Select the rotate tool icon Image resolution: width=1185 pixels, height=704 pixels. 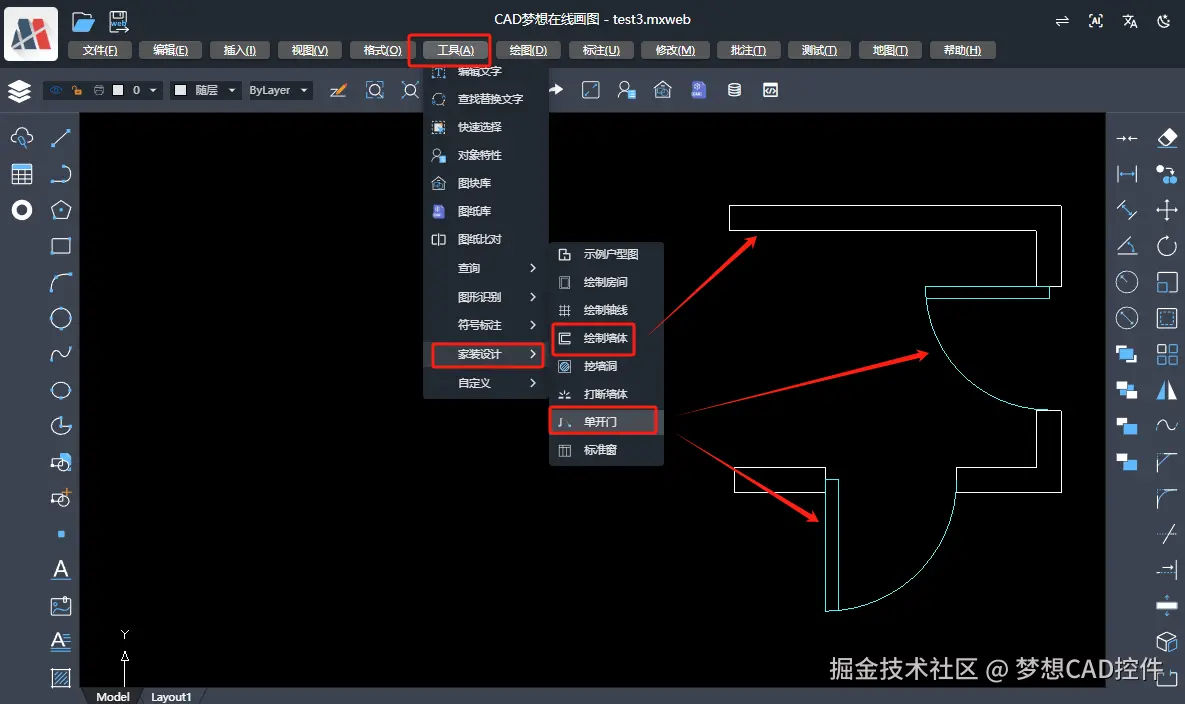click(x=1167, y=245)
